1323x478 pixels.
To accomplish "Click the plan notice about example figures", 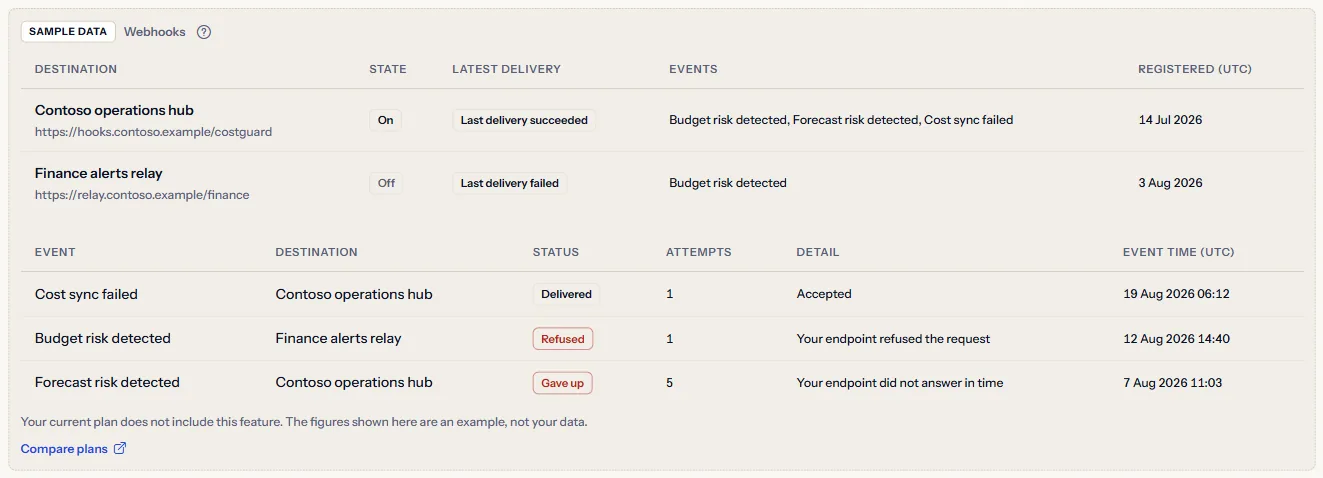I will (x=304, y=422).
